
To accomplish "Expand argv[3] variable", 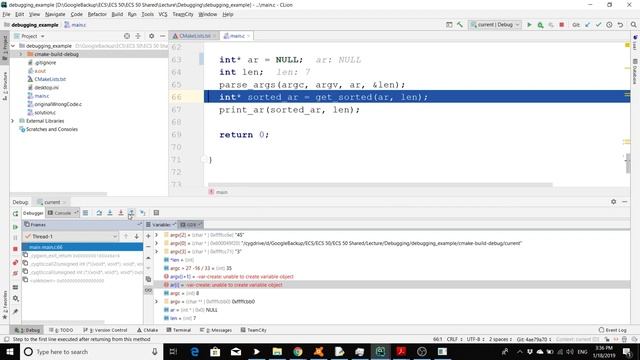I will tap(156, 251).
